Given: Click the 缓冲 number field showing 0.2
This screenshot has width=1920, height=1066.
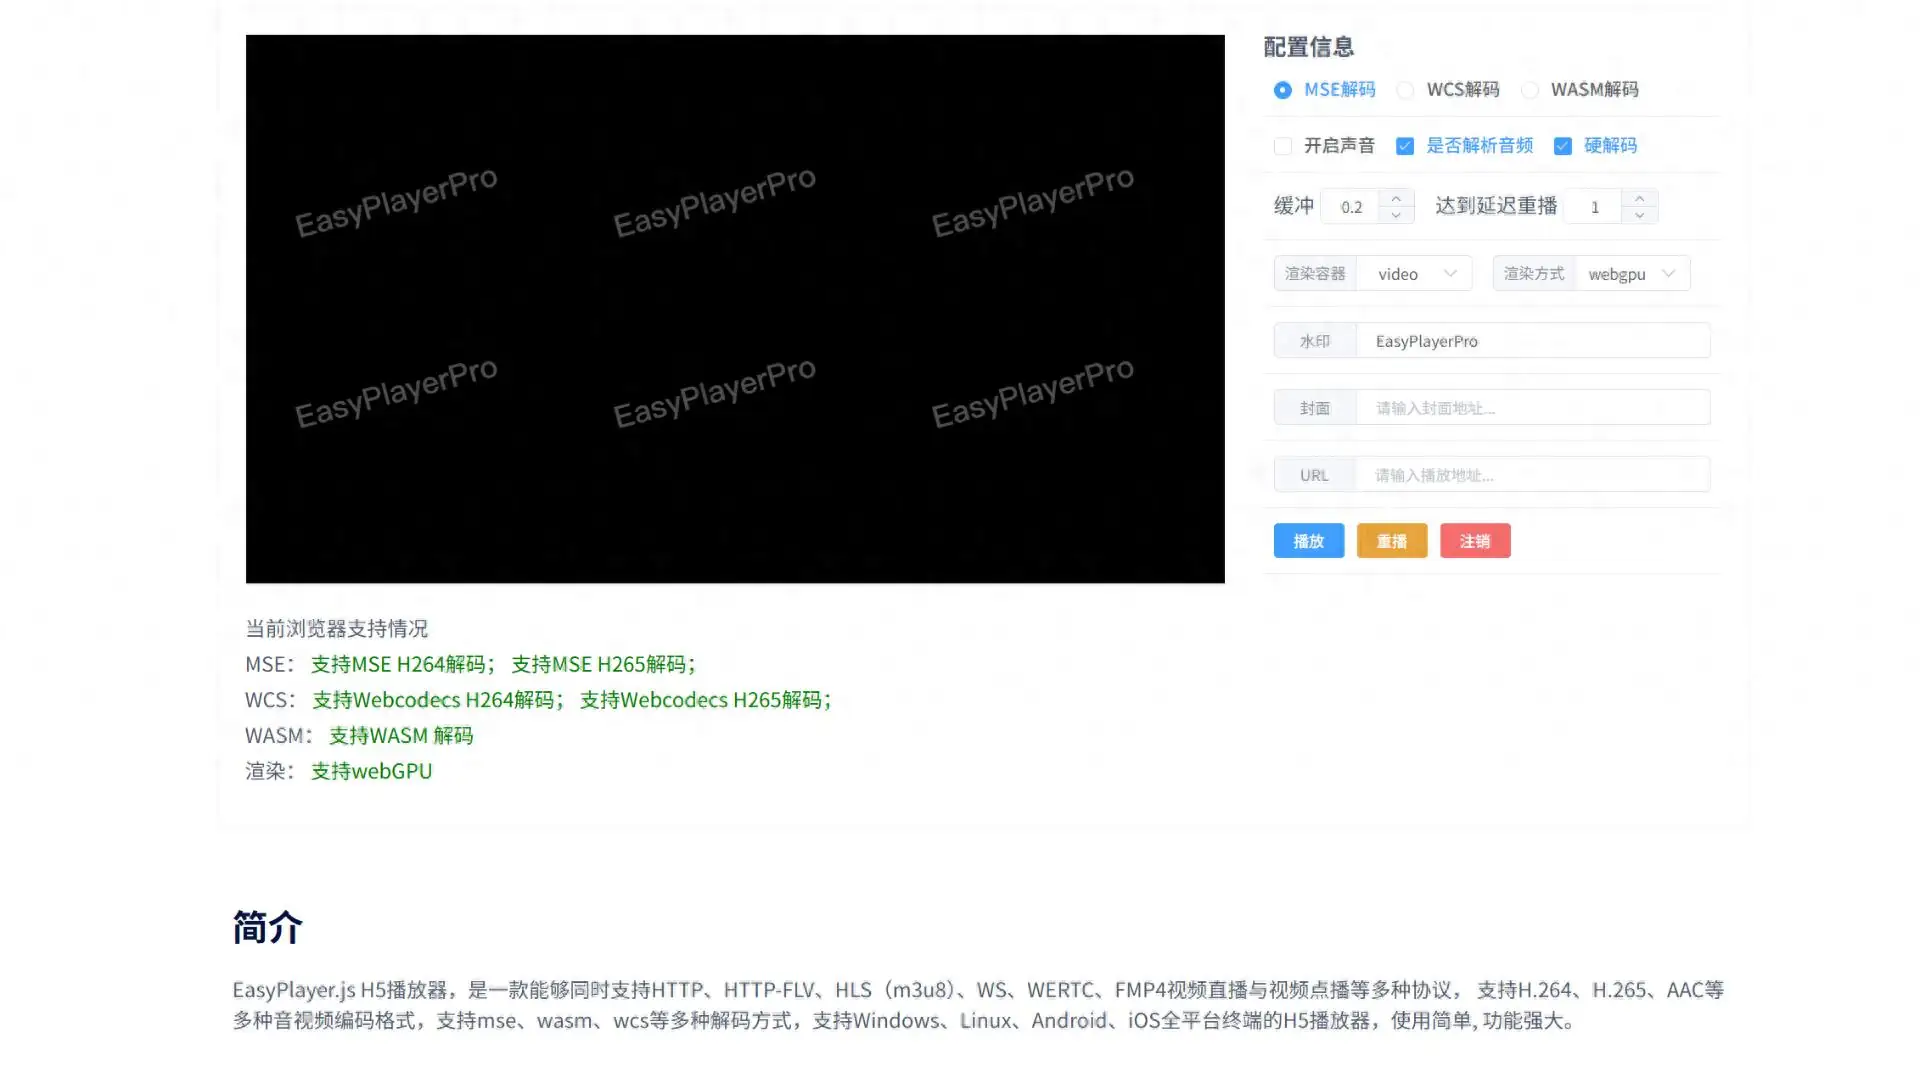Looking at the screenshot, I should click(1351, 207).
